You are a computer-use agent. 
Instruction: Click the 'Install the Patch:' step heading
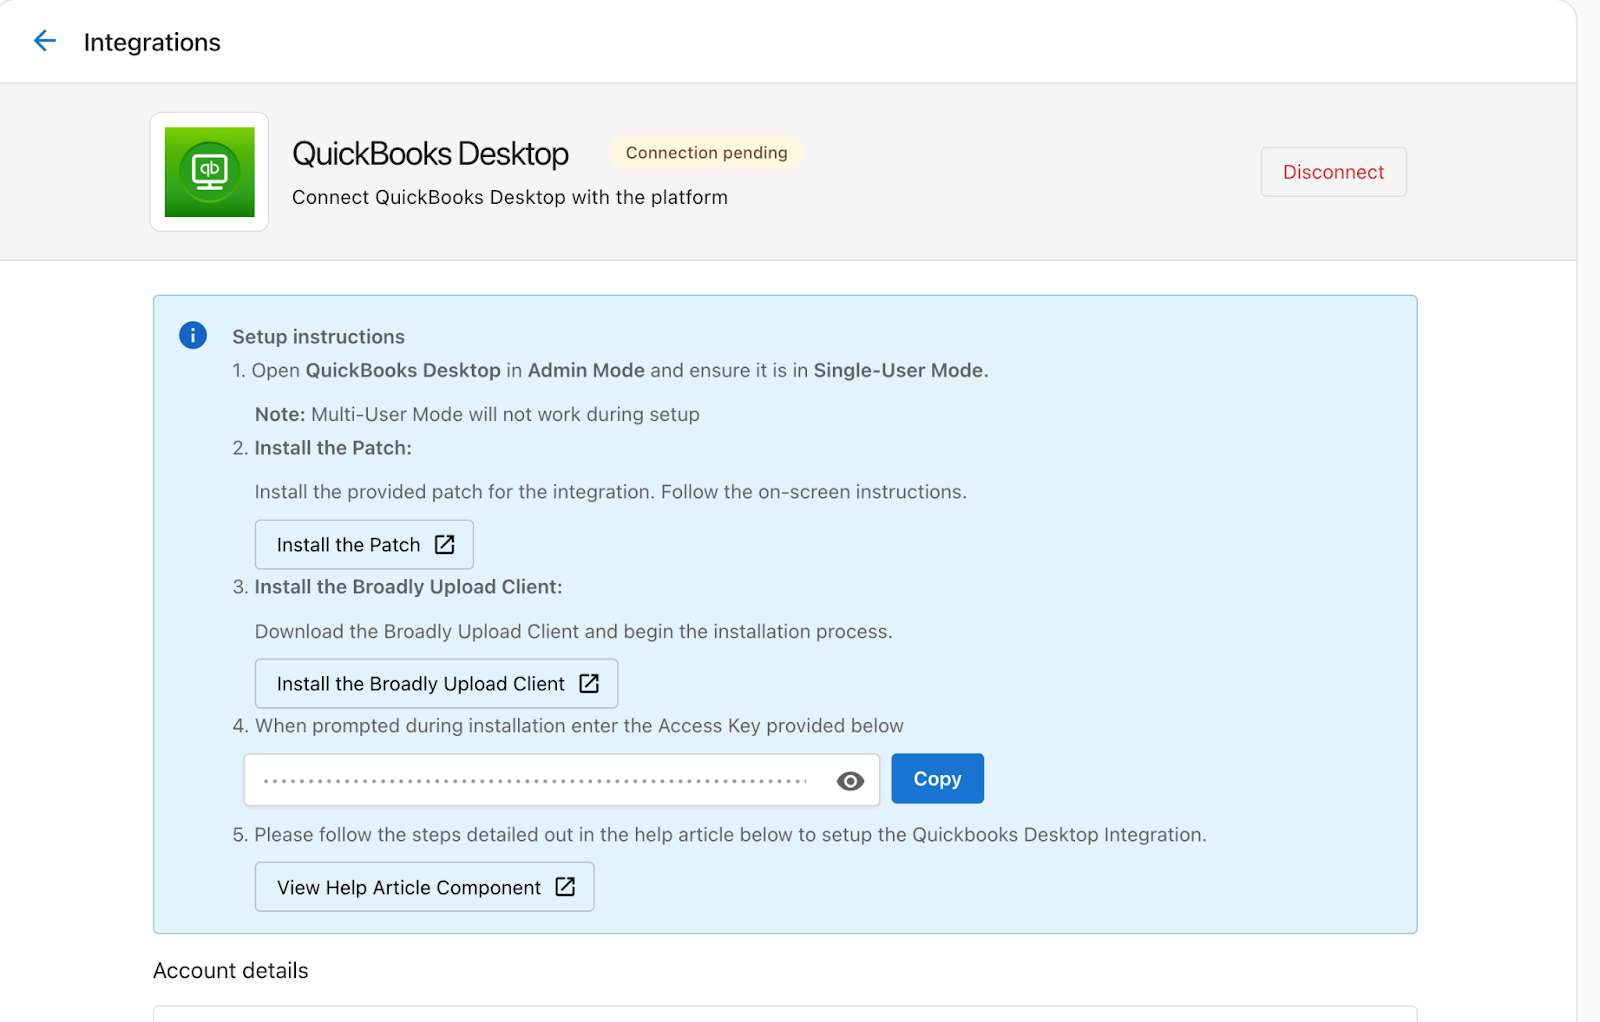click(x=333, y=448)
